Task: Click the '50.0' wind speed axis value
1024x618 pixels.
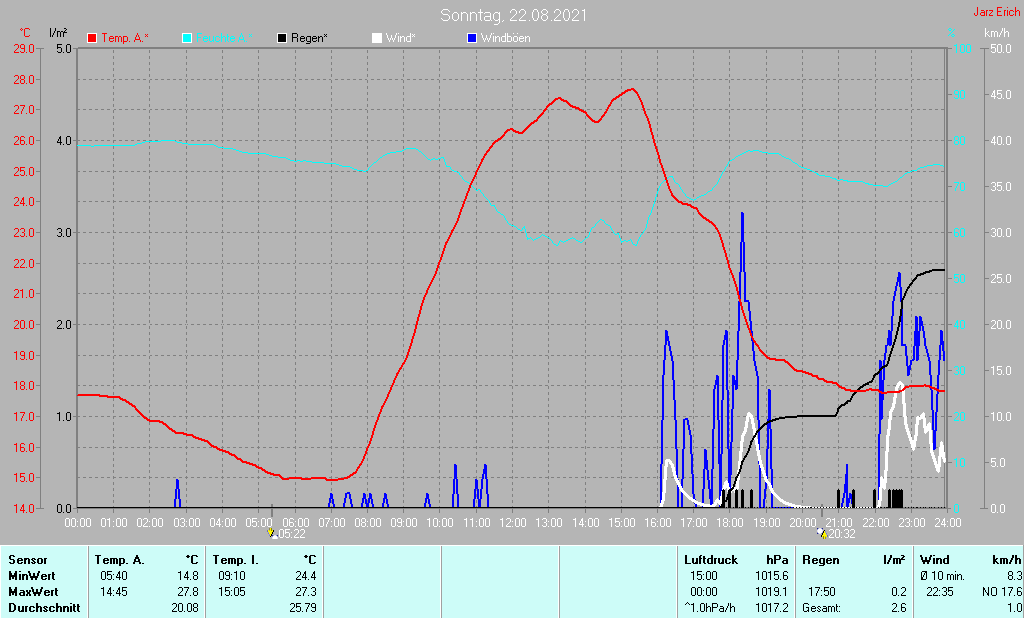Action: coord(1000,48)
